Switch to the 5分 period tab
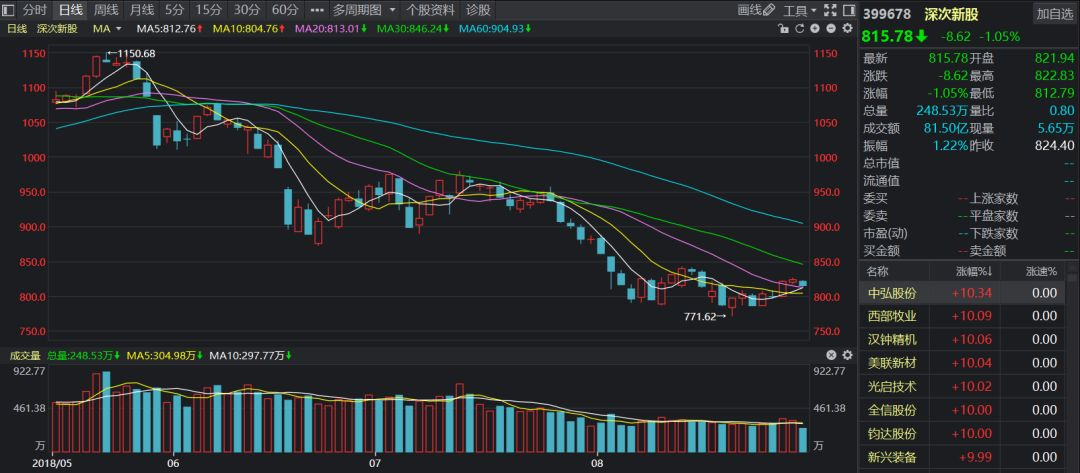This screenshot has width=1080, height=473. [175, 10]
